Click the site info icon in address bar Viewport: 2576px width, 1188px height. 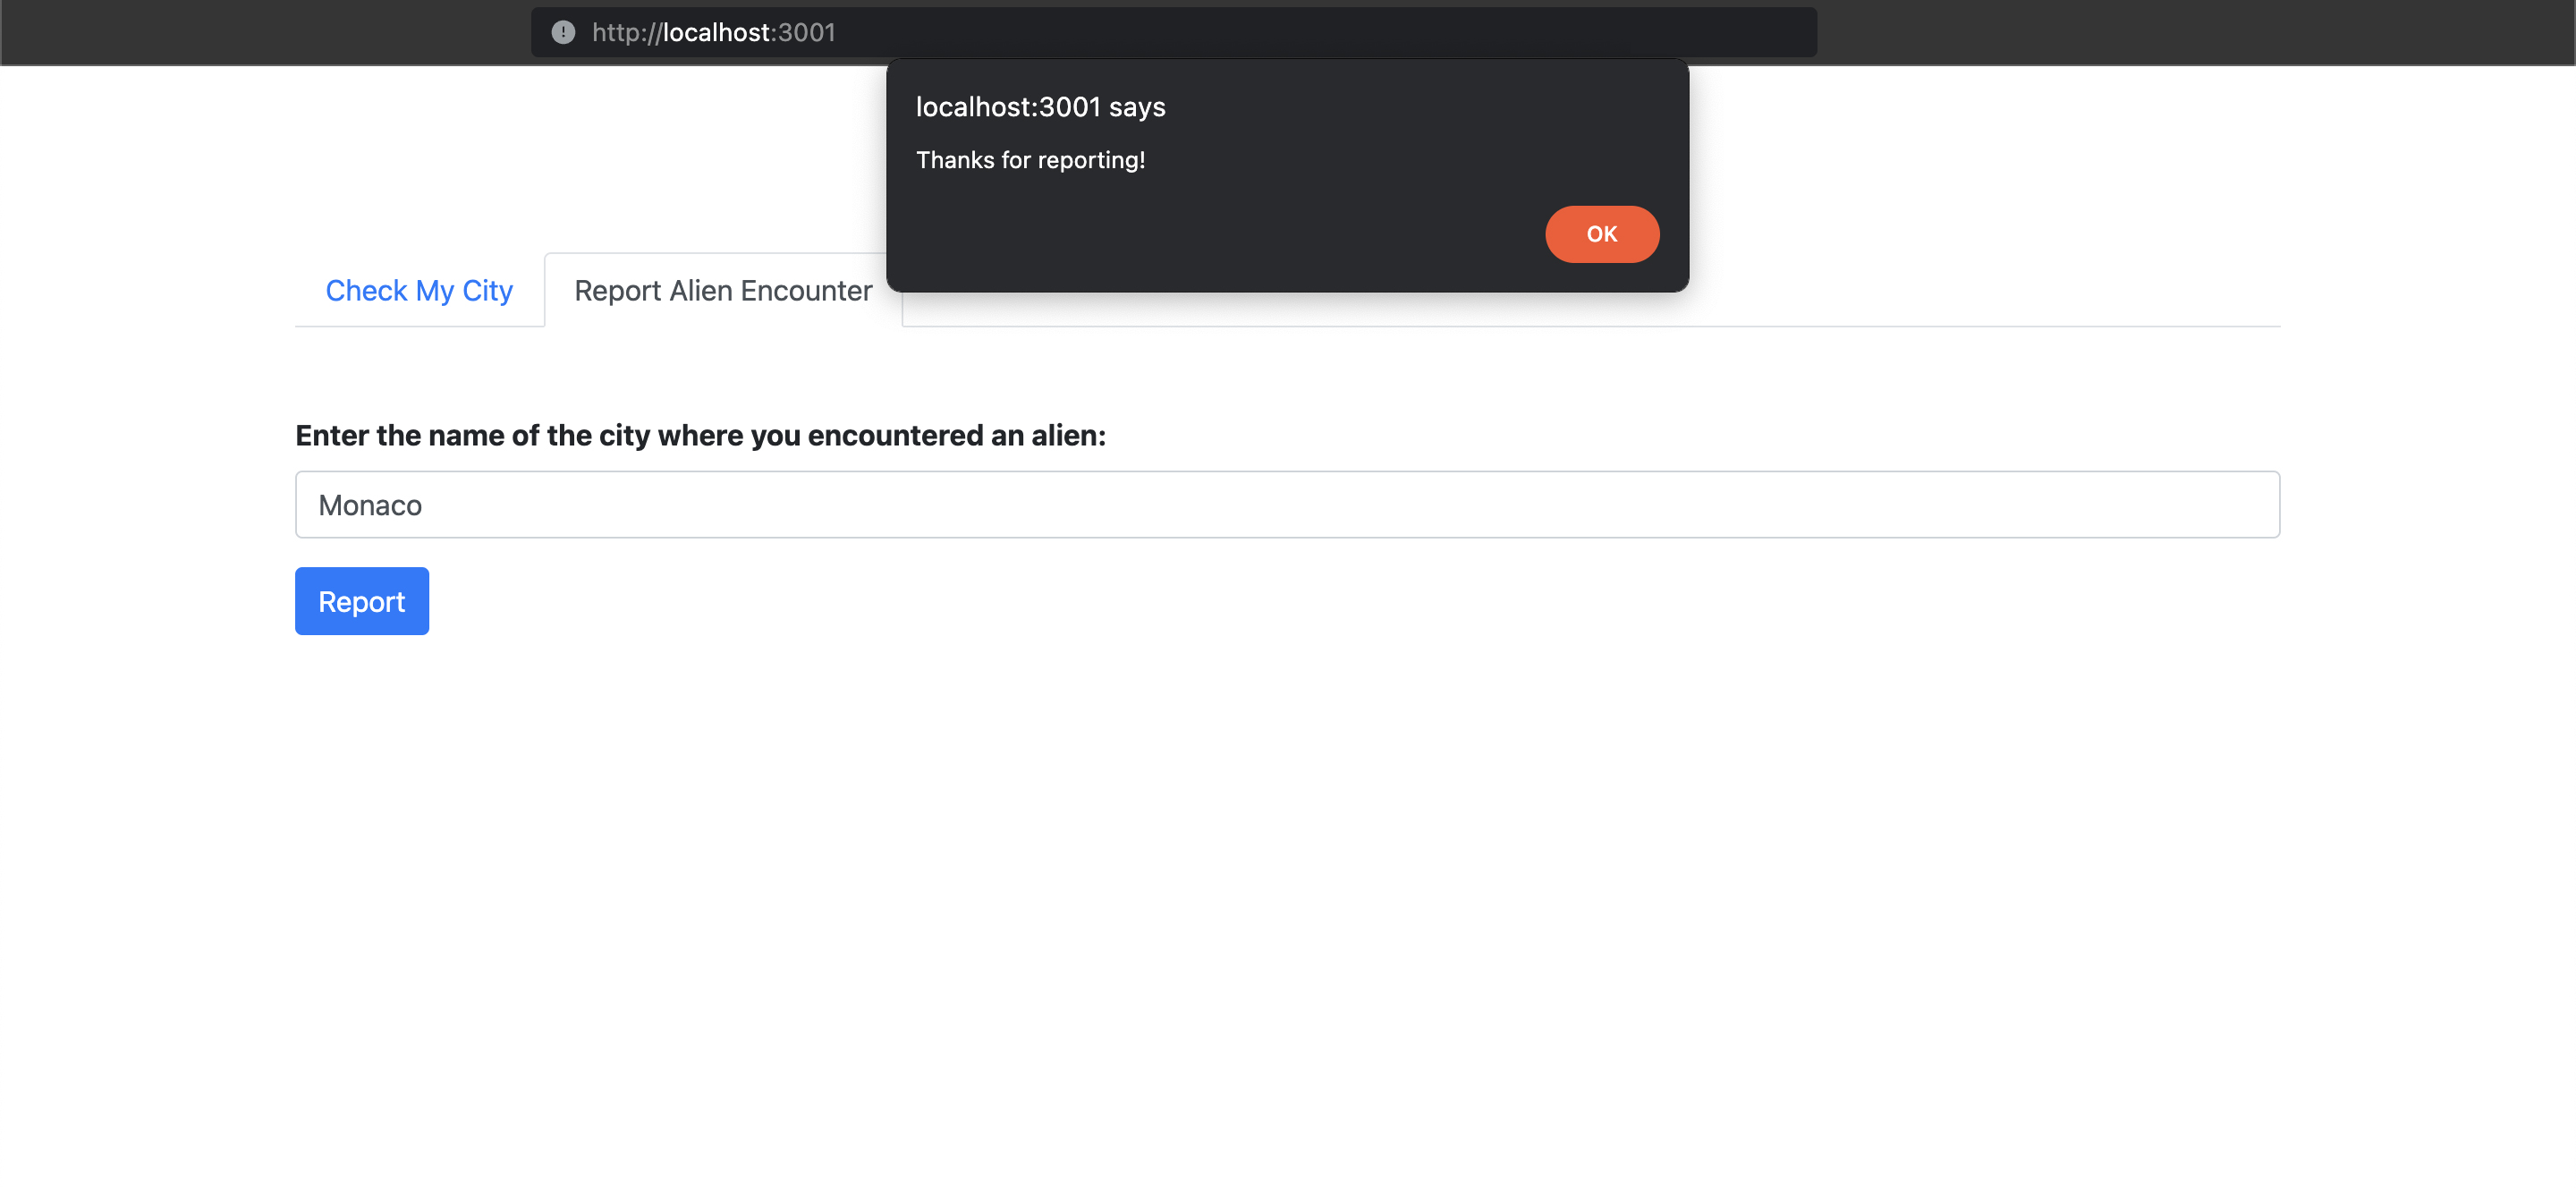coord(563,32)
